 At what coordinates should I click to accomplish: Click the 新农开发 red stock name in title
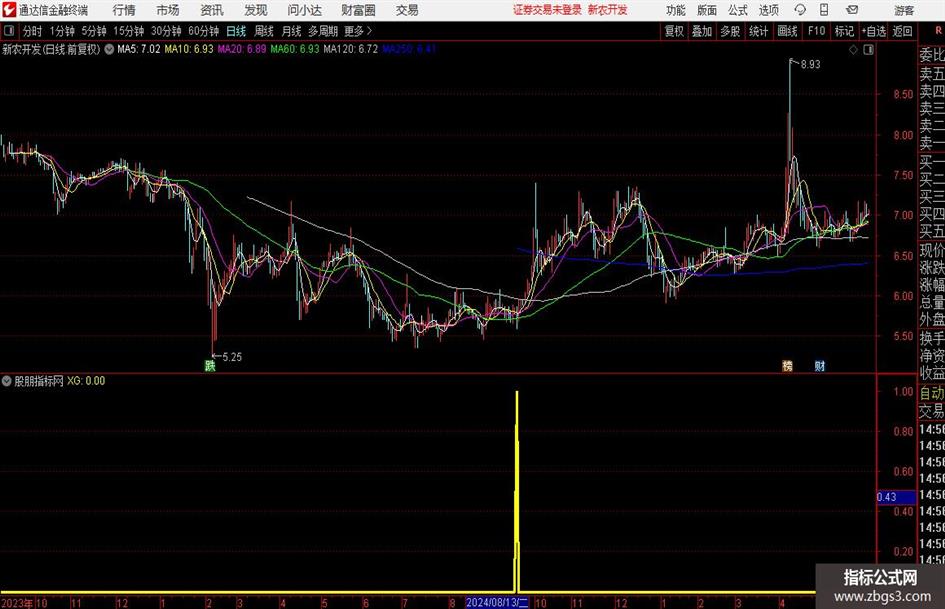click(x=608, y=10)
